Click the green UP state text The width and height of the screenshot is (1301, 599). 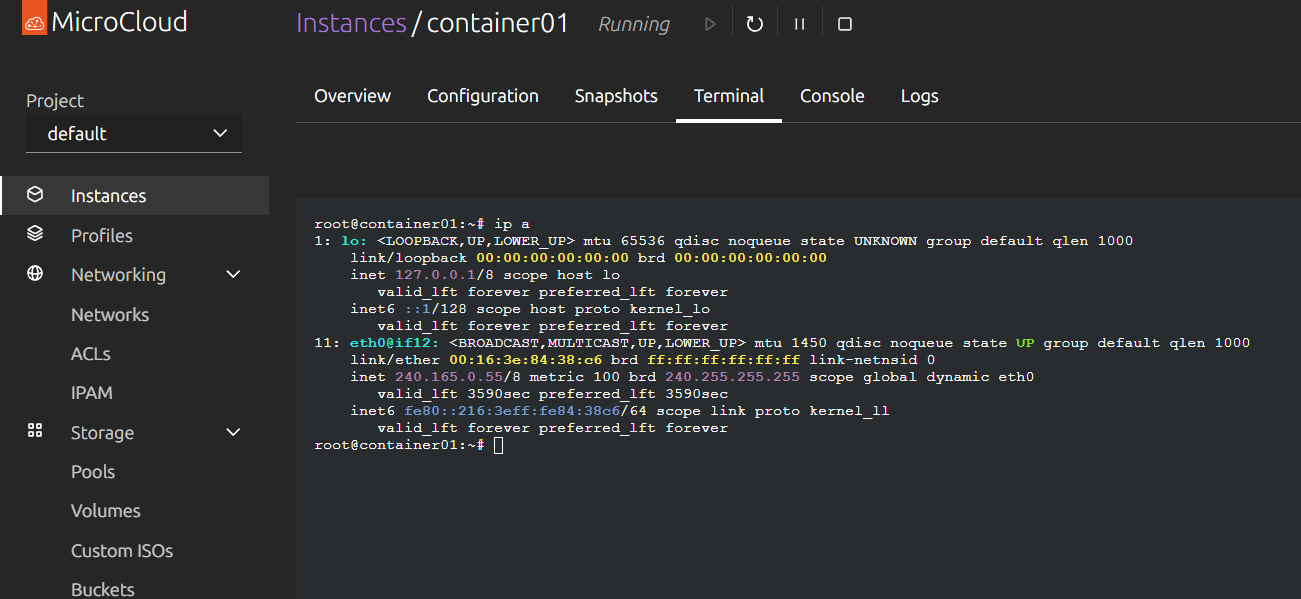click(x=1025, y=343)
